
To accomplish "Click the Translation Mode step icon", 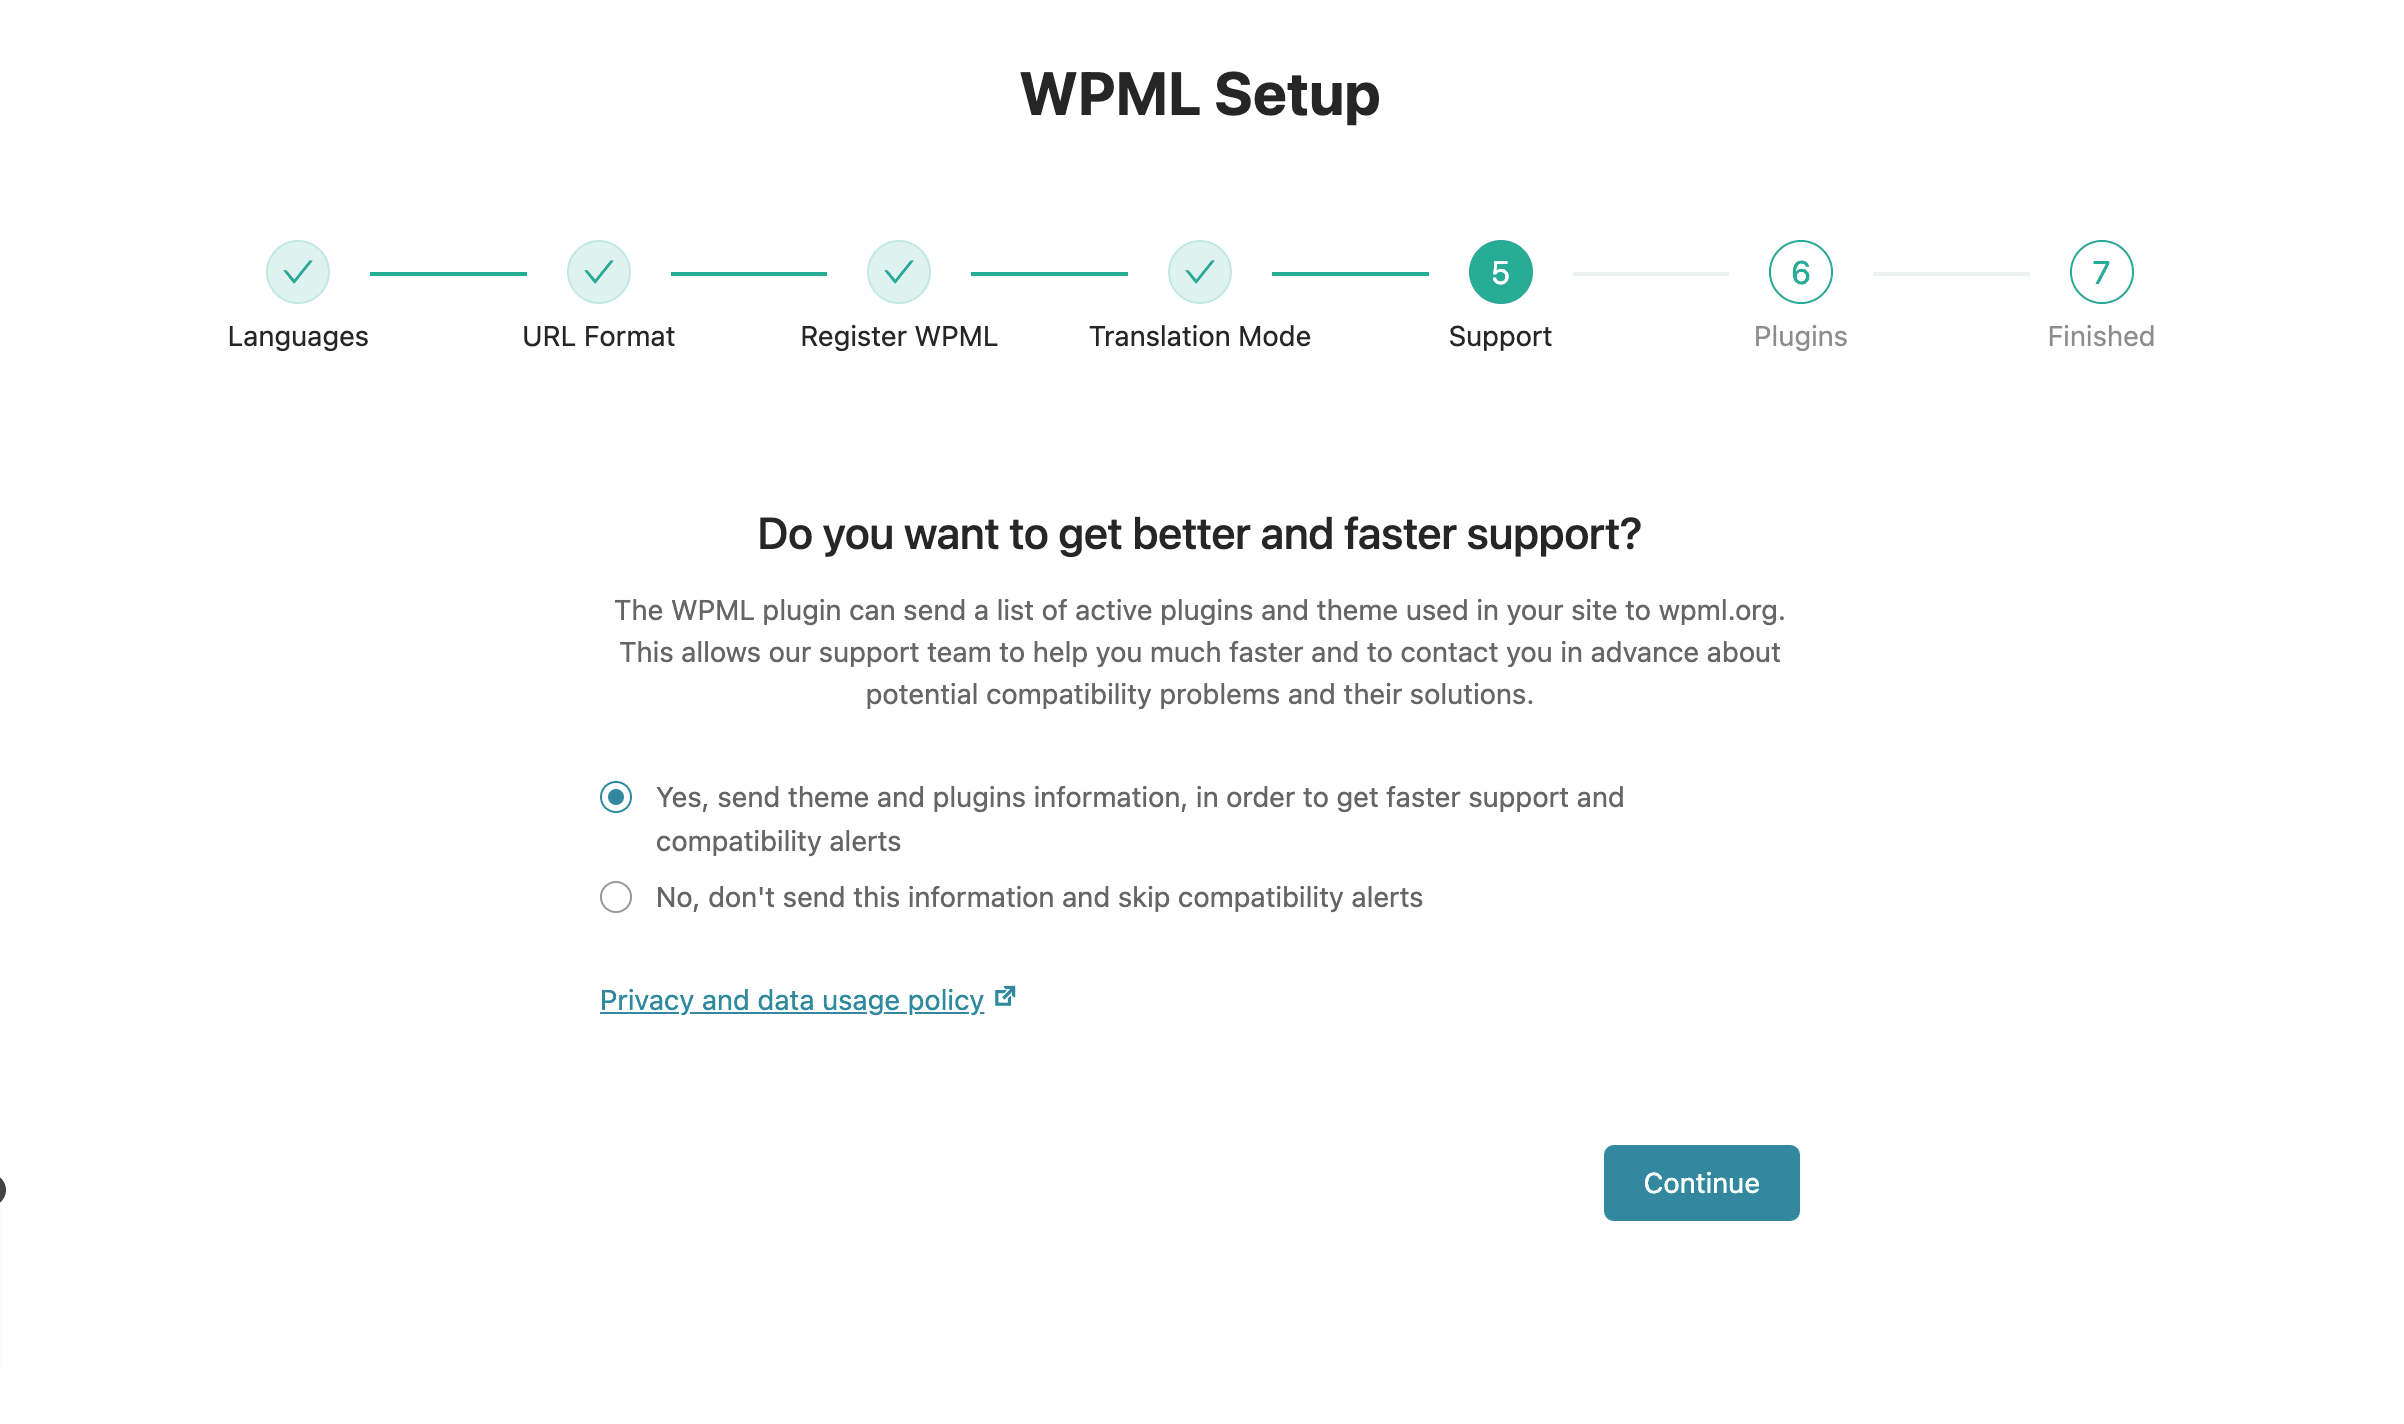I will point(1199,271).
